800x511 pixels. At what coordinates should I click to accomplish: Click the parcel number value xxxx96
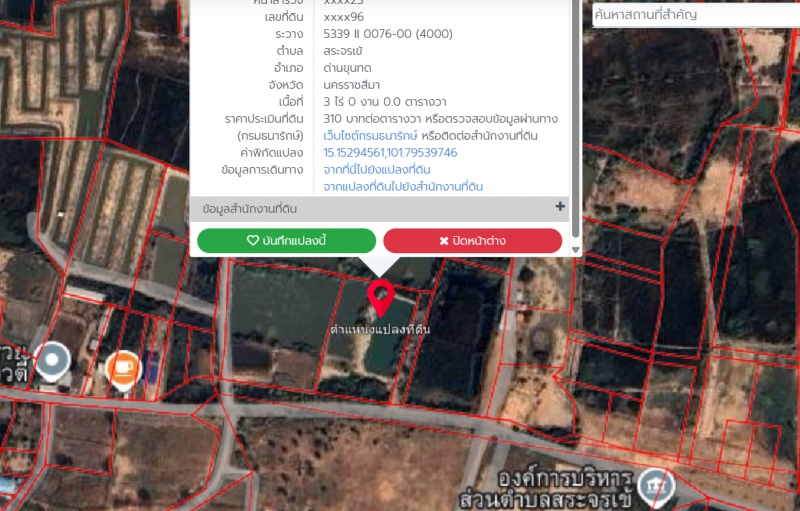tap(344, 17)
